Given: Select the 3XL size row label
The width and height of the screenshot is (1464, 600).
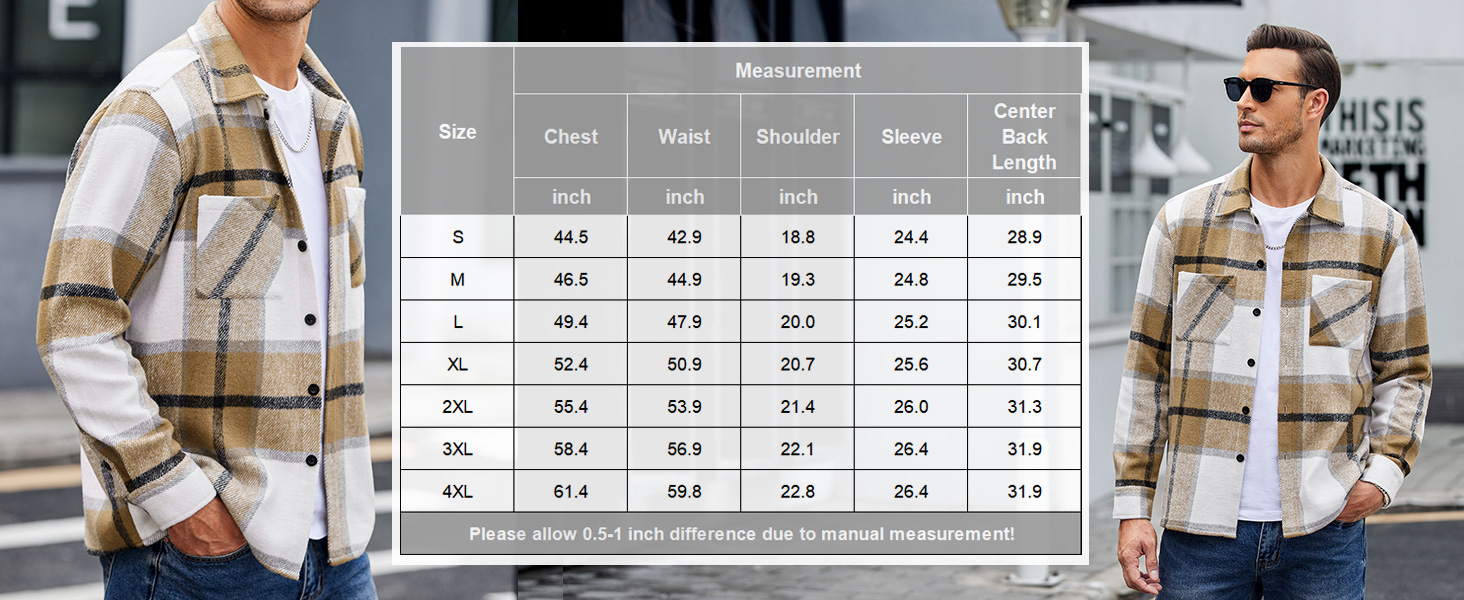Looking at the screenshot, I should [x=457, y=450].
